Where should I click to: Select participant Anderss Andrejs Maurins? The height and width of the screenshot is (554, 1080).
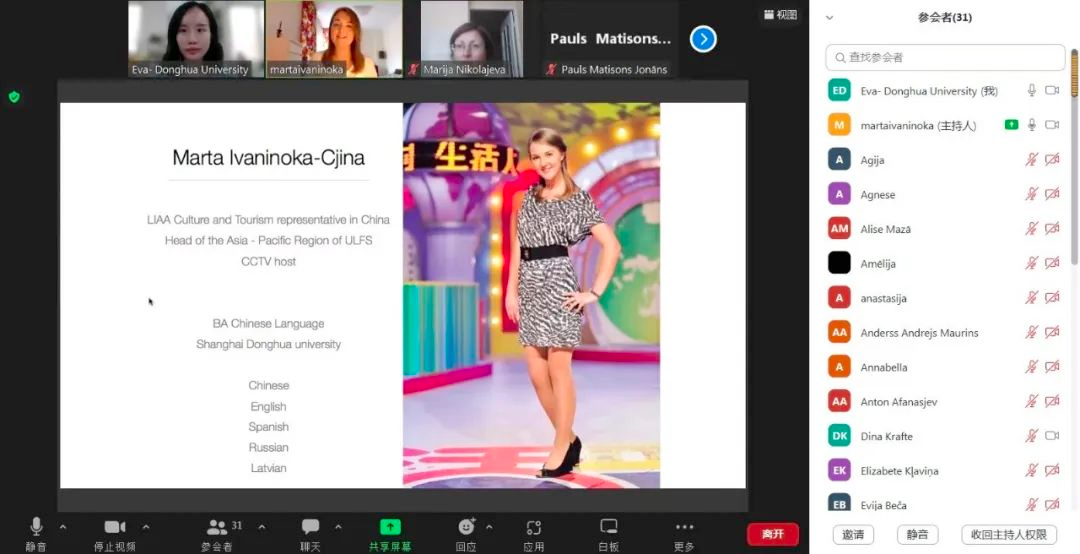[x=944, y=332]
